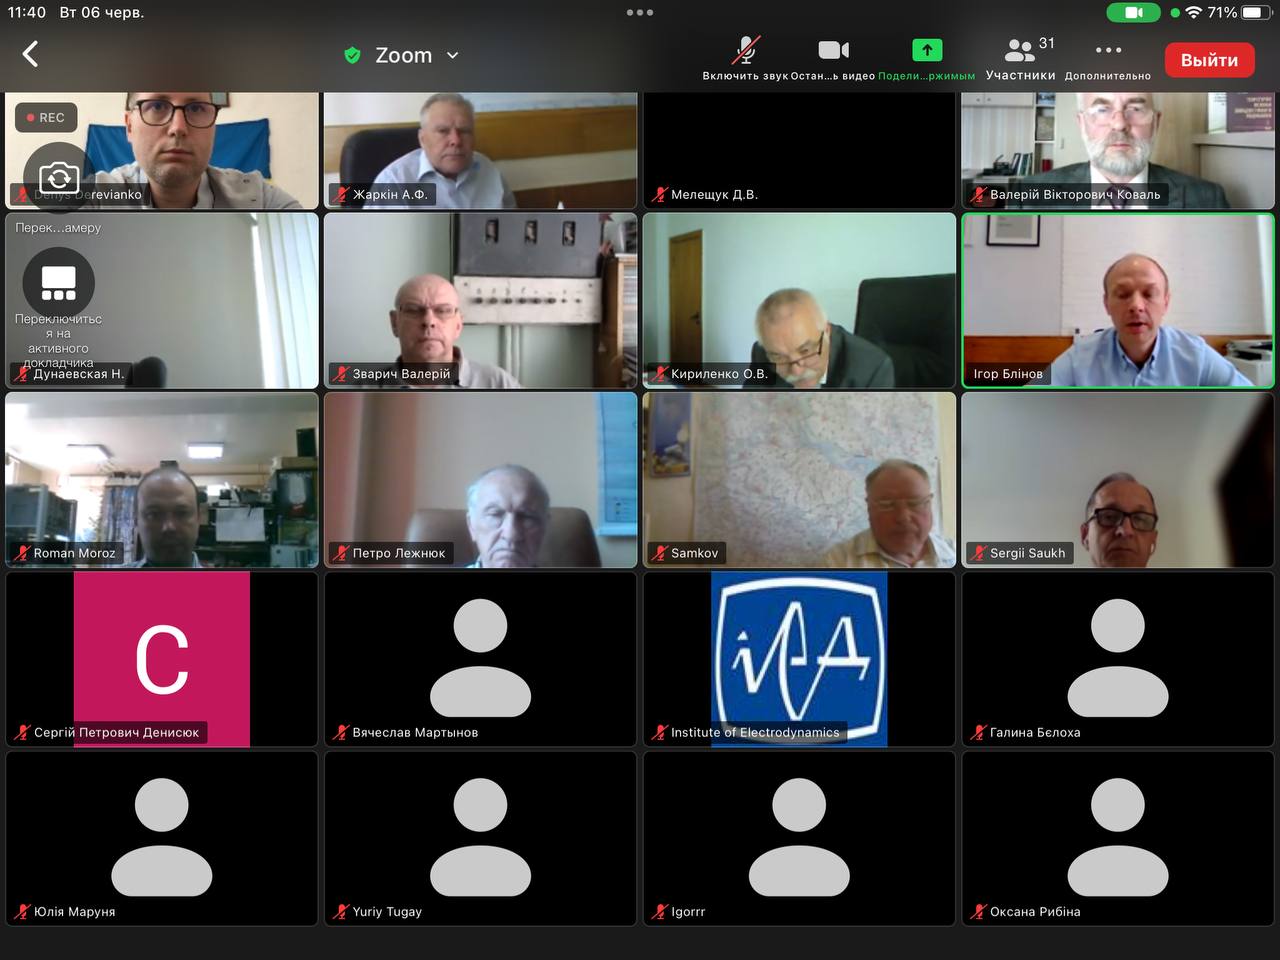Viewport: 1280px width, 960px height.
Task: Tap Юлія Маруня avatar placeholder
Action: click(162, 837)
